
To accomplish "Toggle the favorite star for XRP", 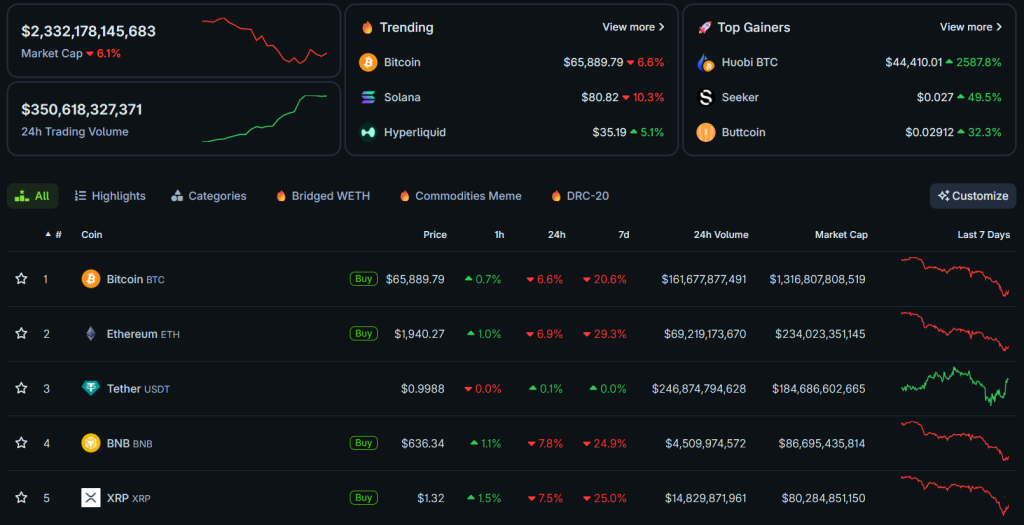I will (x=21, y=498).
